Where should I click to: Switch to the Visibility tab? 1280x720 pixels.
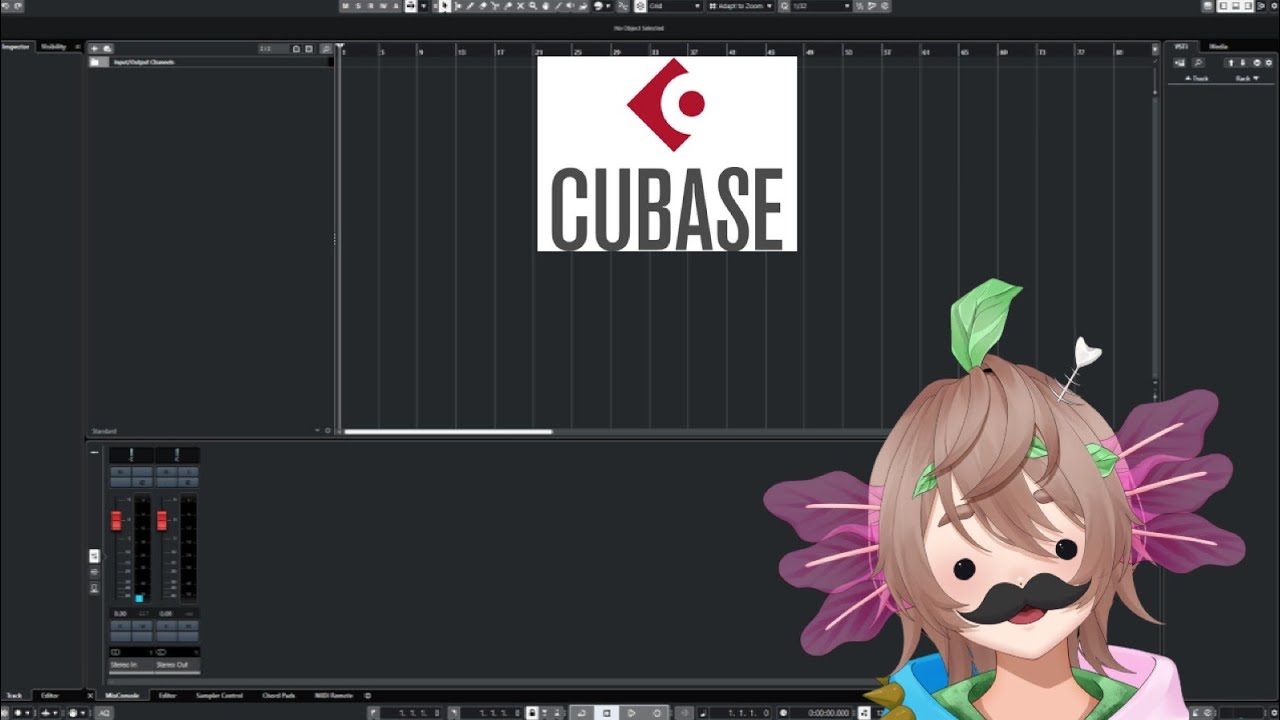(x=53, y=47)
